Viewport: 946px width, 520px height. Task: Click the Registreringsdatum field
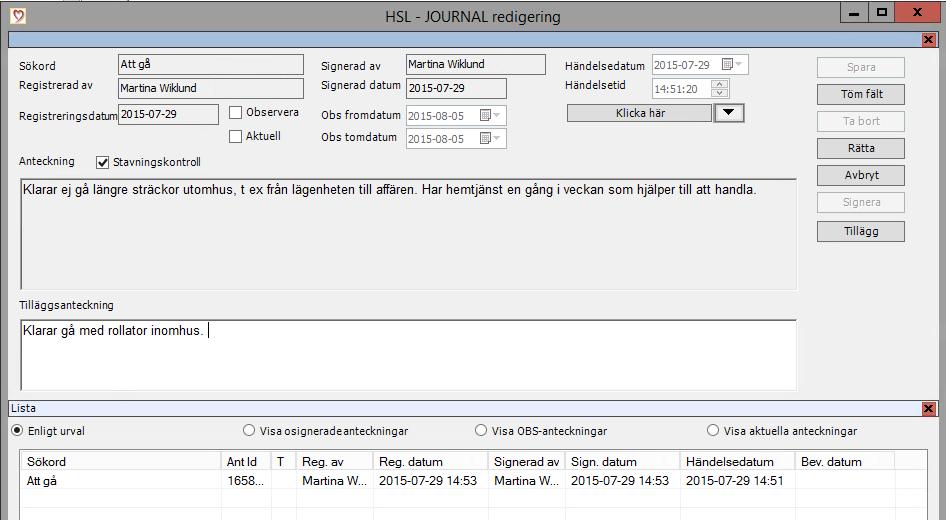pyautogui.click(x=168, y=115)
